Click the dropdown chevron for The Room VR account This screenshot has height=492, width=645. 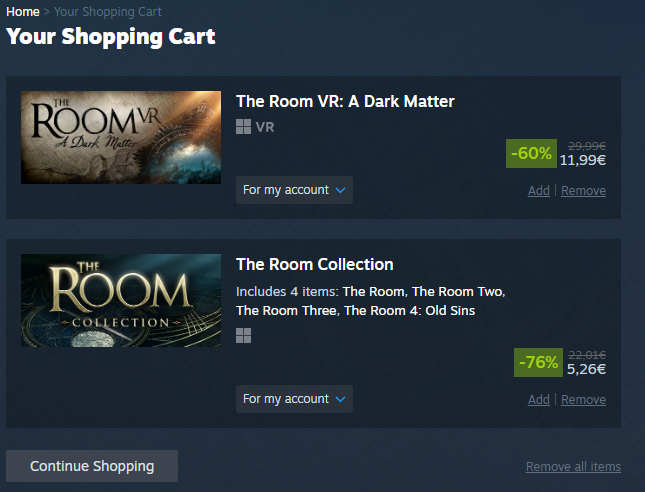340,190
